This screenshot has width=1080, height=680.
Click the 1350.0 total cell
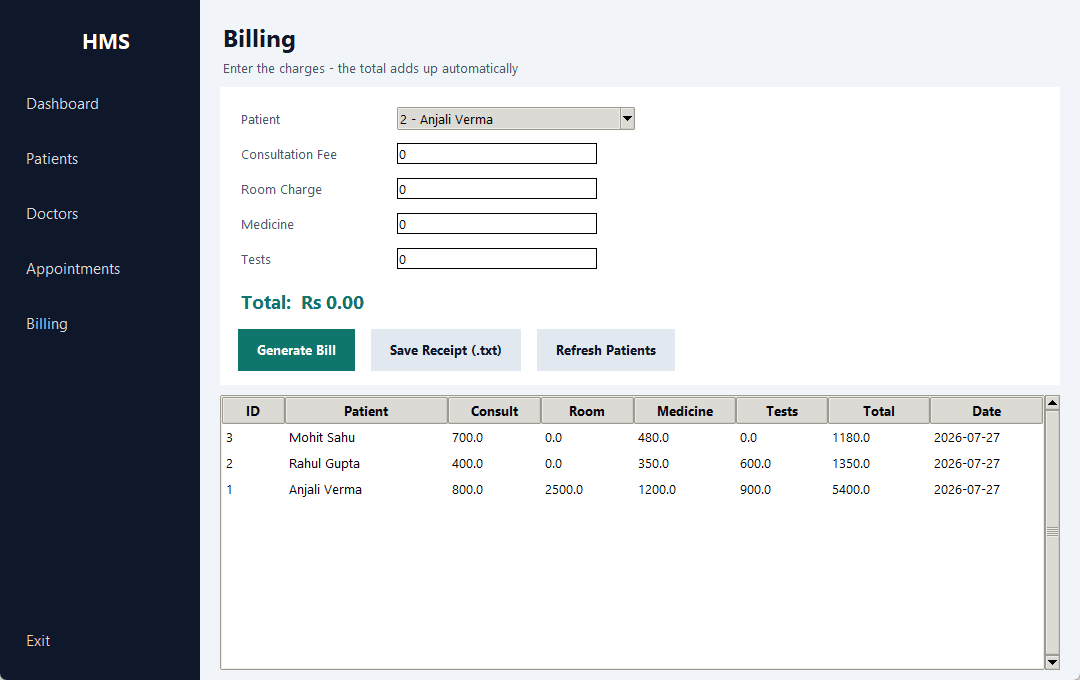point(851,464)
